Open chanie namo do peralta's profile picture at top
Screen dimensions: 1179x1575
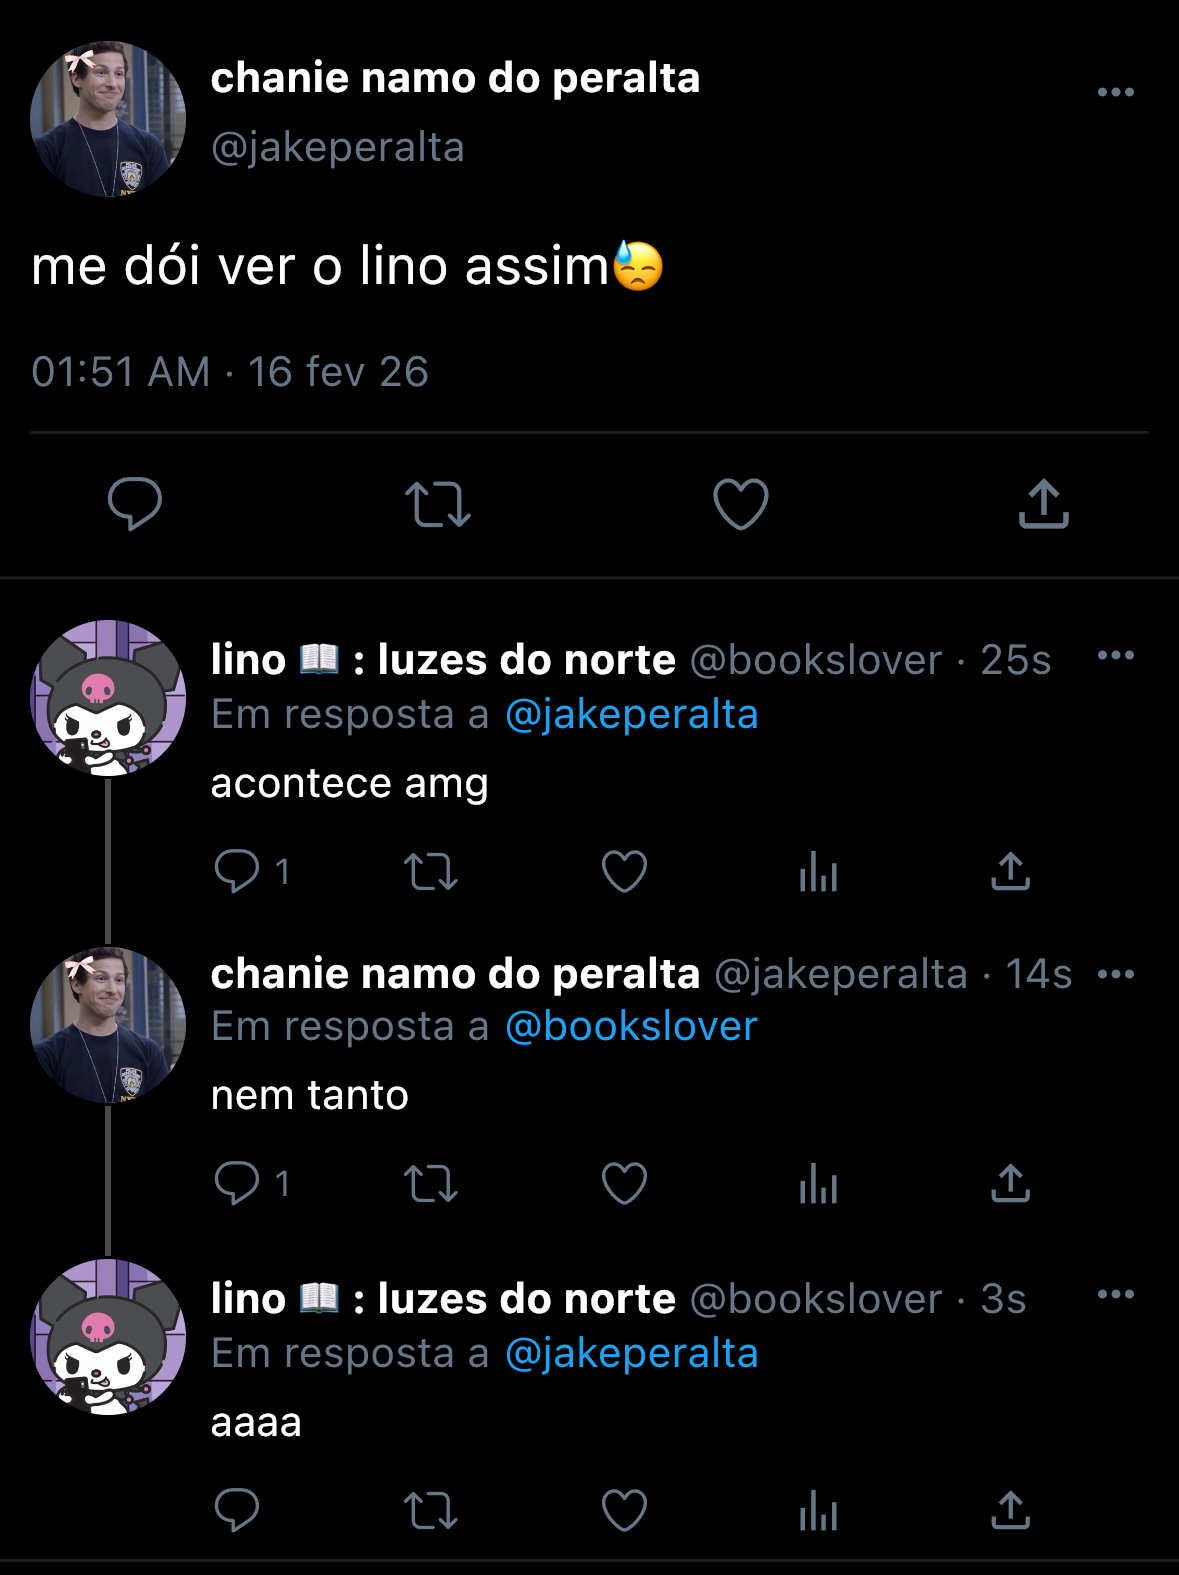(108, 119)
